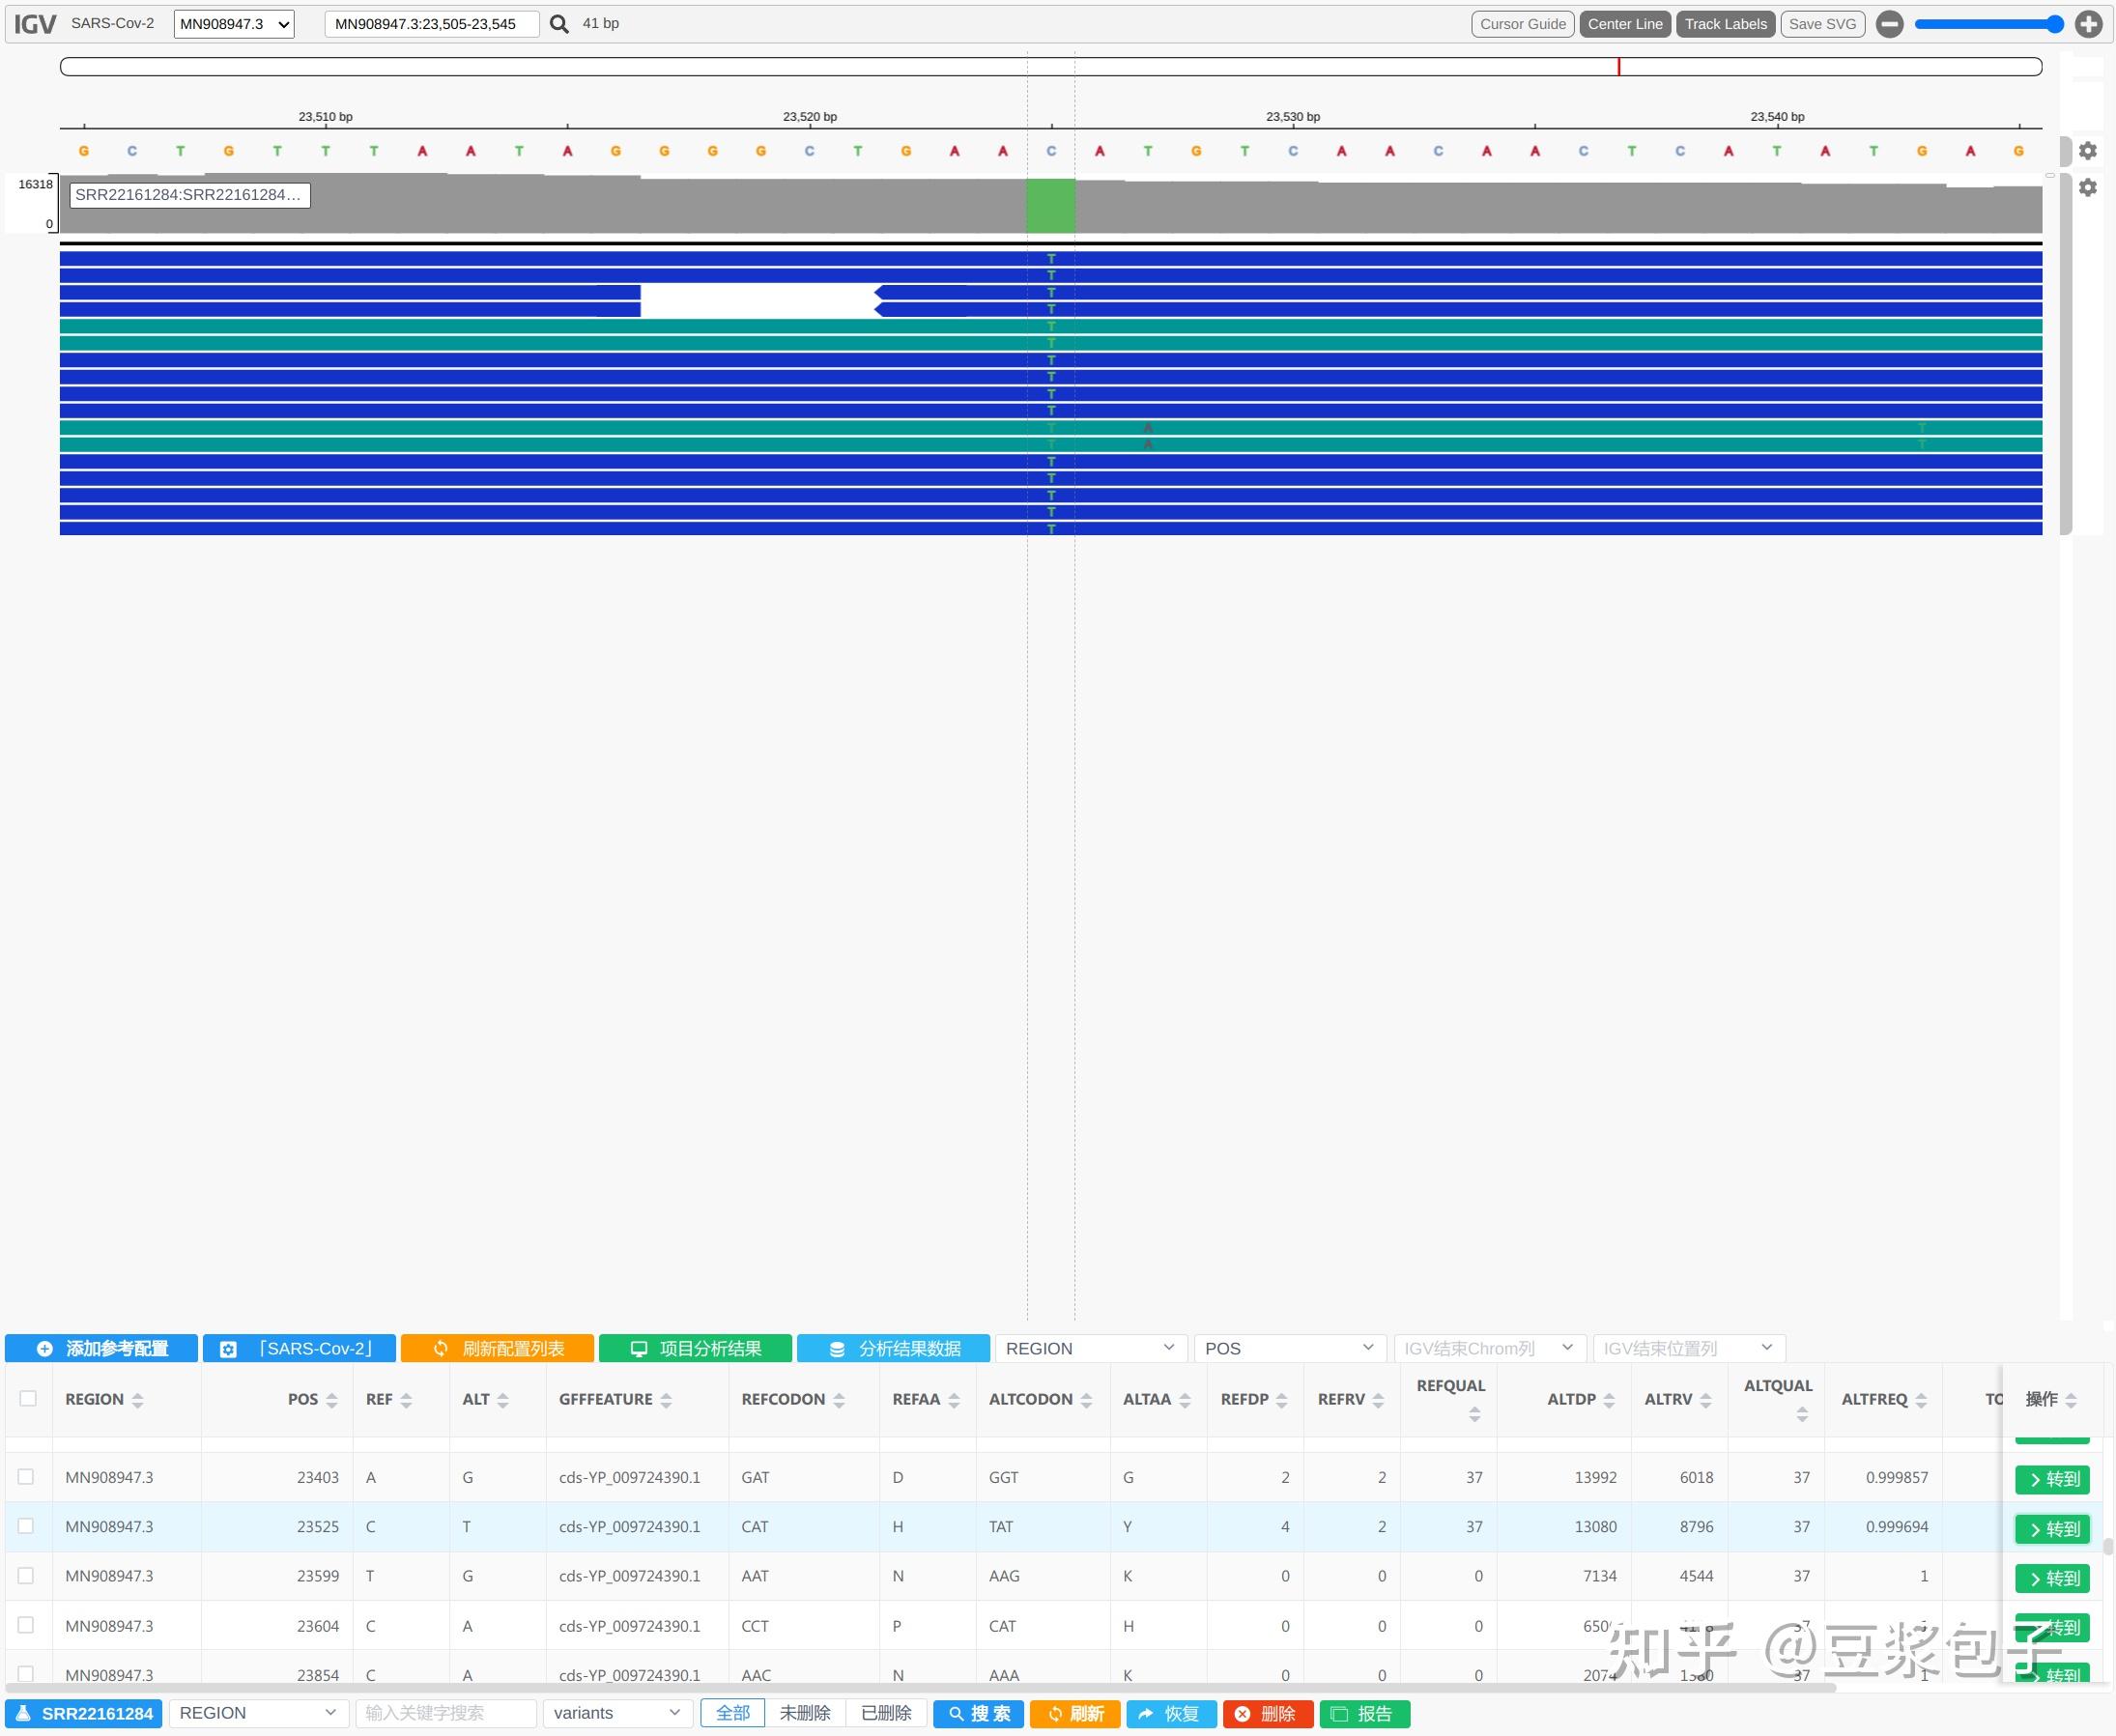Image resolution: width=2116 pixels, height=1736 pixels.
Task: Toggle the Track Labels option
Action: pyautogui.click(x=1725, y=23)
